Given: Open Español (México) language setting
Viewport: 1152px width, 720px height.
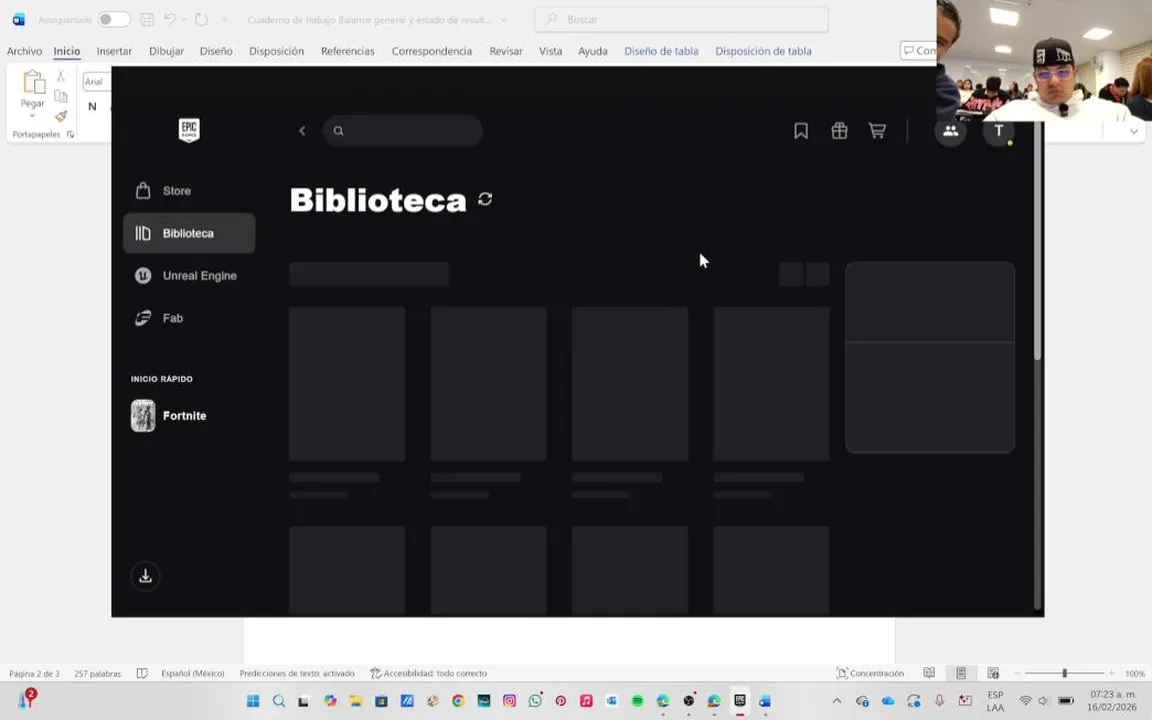Looking at the screenshot, I should [192, 673].
